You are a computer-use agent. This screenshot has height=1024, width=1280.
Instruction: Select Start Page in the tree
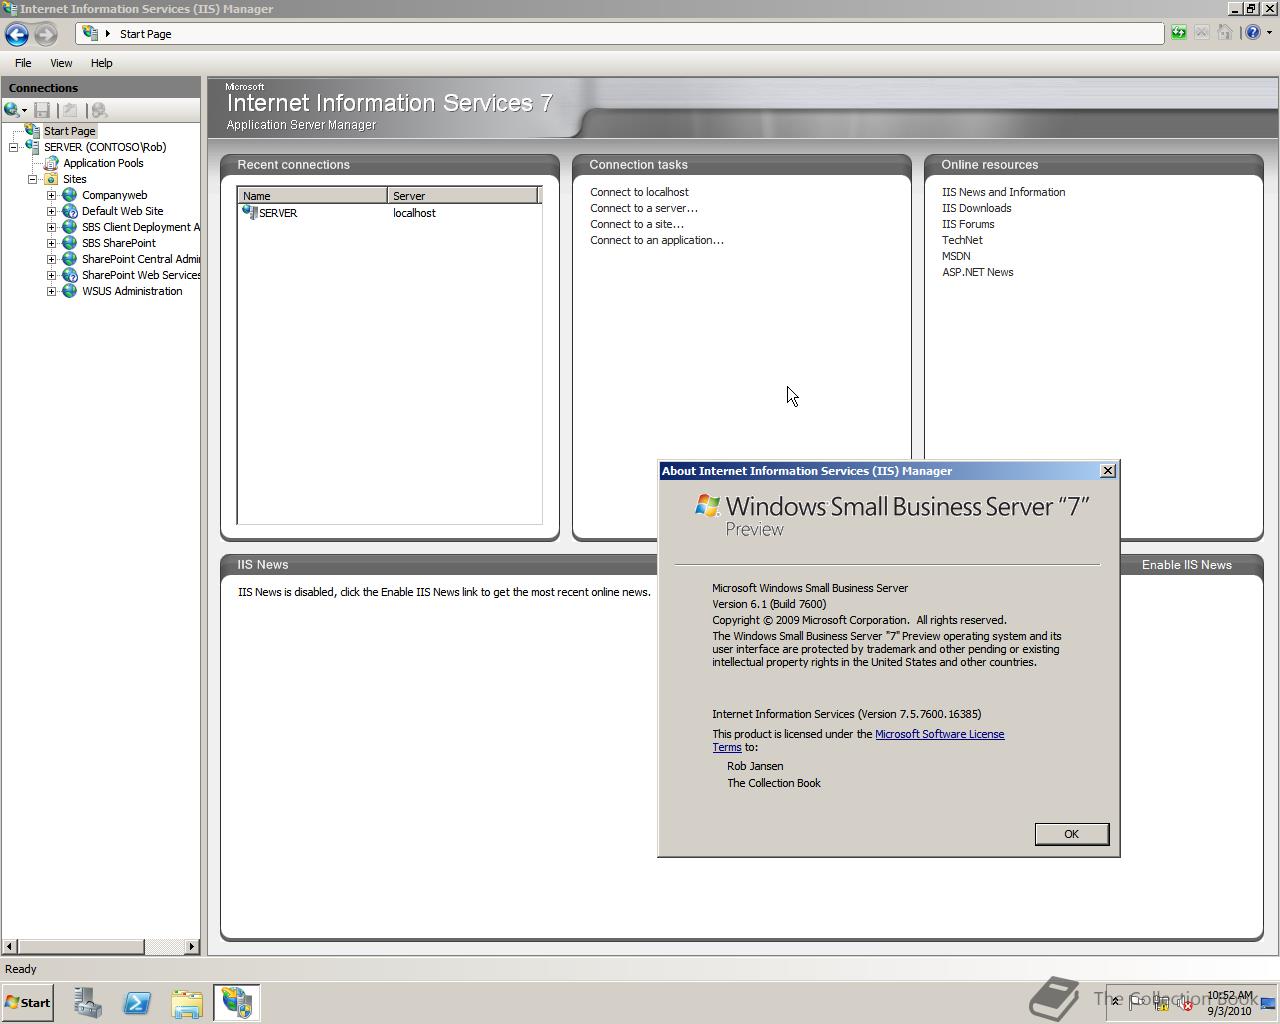click(69, 131)
